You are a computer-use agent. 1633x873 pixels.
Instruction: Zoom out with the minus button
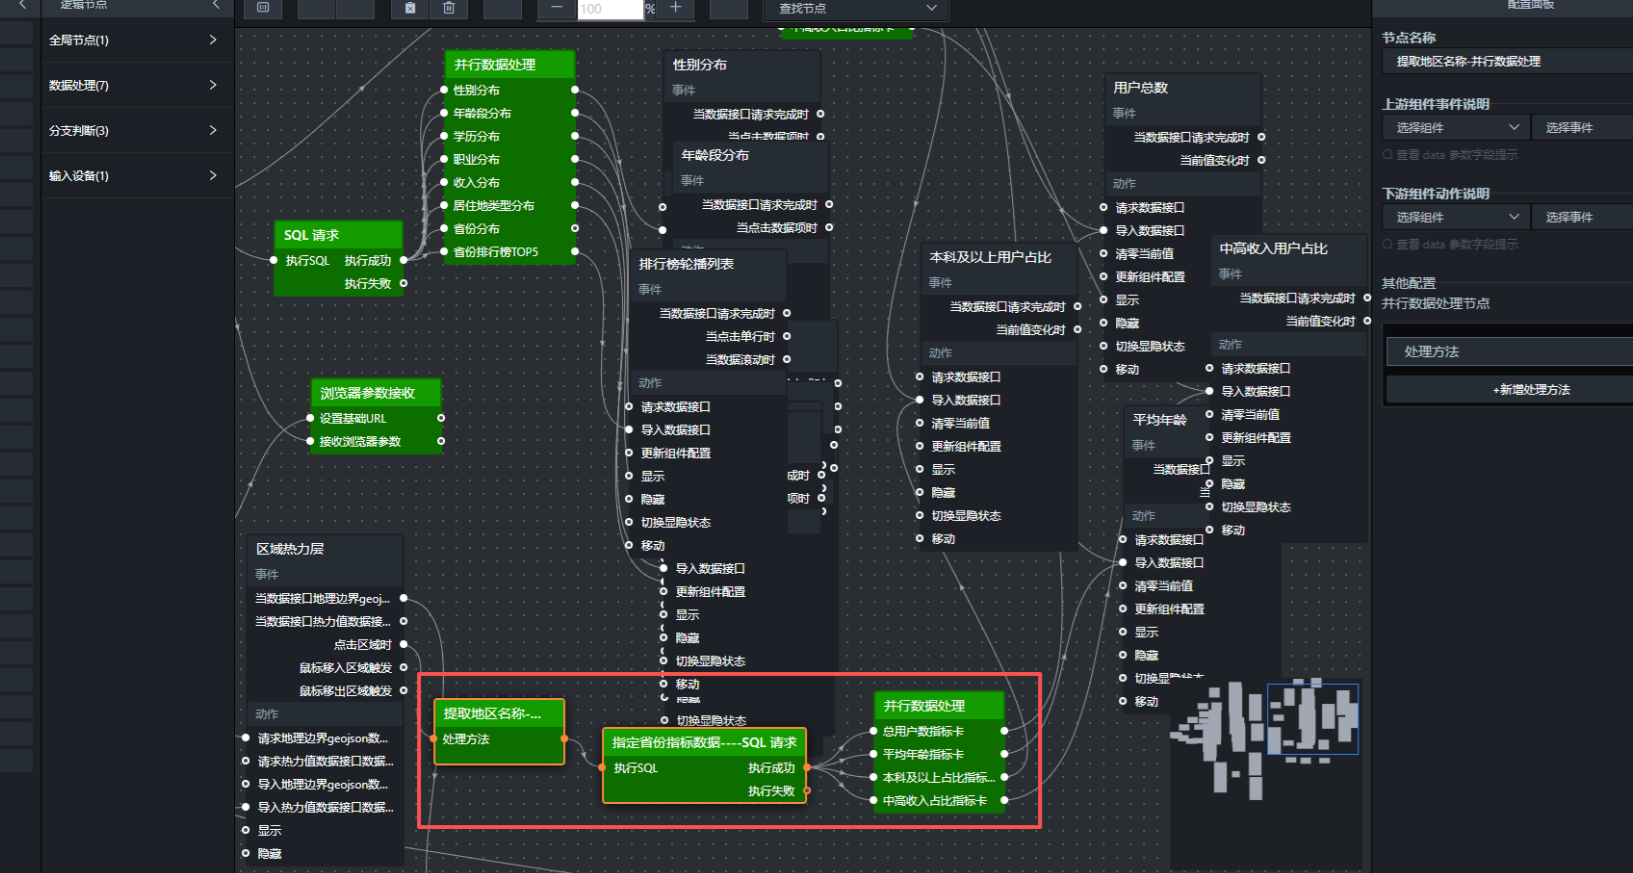point(557,8)
